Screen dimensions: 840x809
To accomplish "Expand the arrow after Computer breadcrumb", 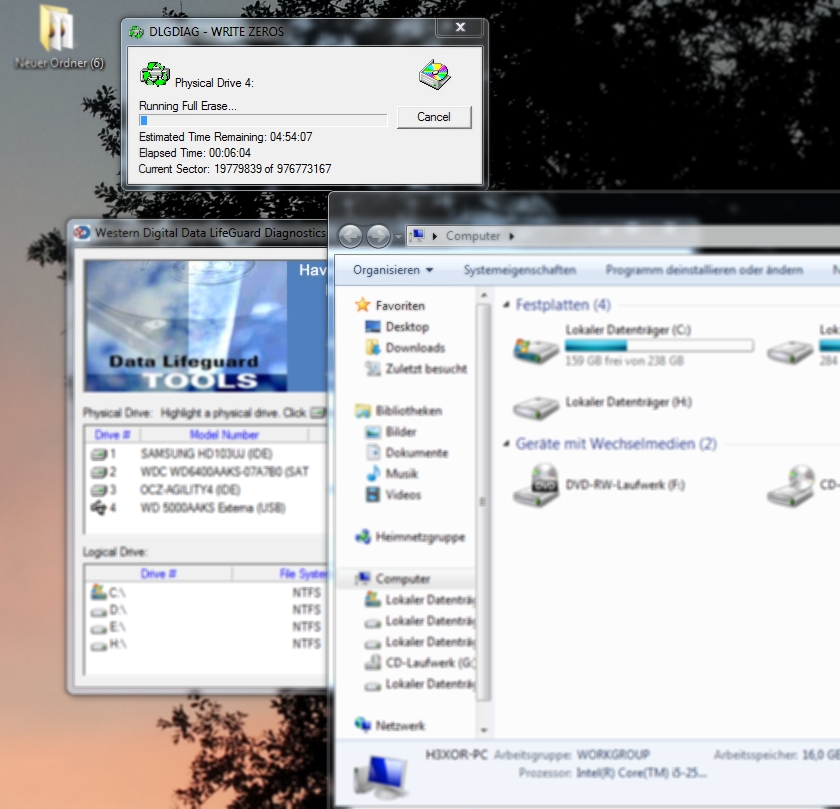I will pos(512,236).
